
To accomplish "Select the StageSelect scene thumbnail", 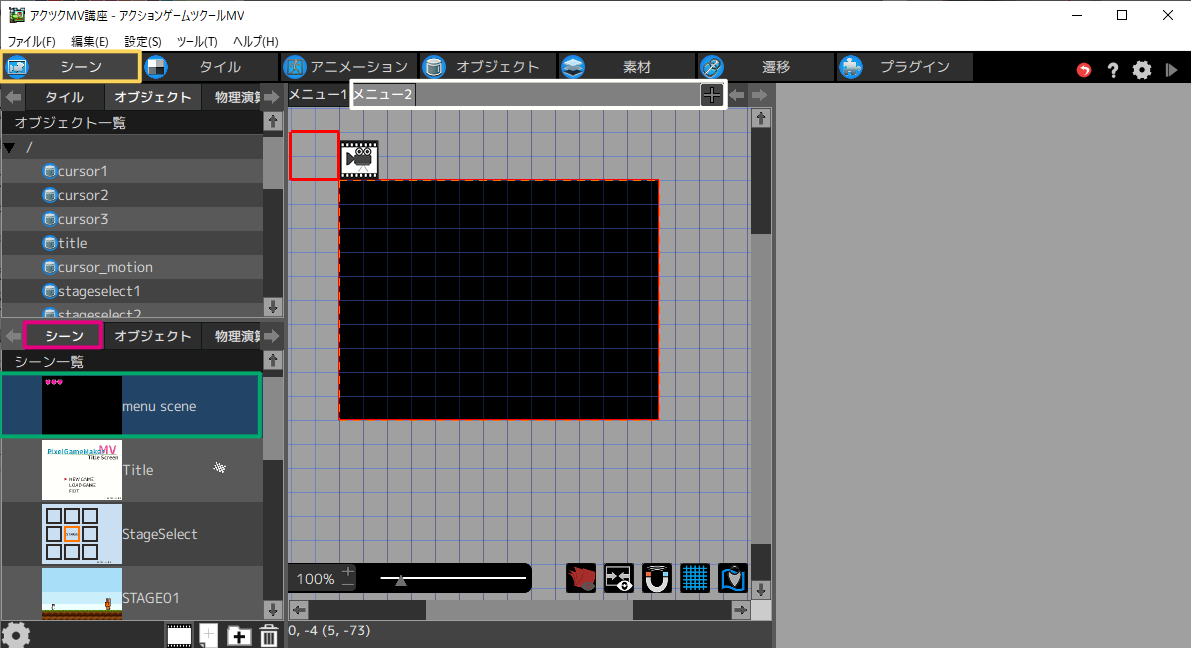I will pyautogui.click(x=82, y=534).
